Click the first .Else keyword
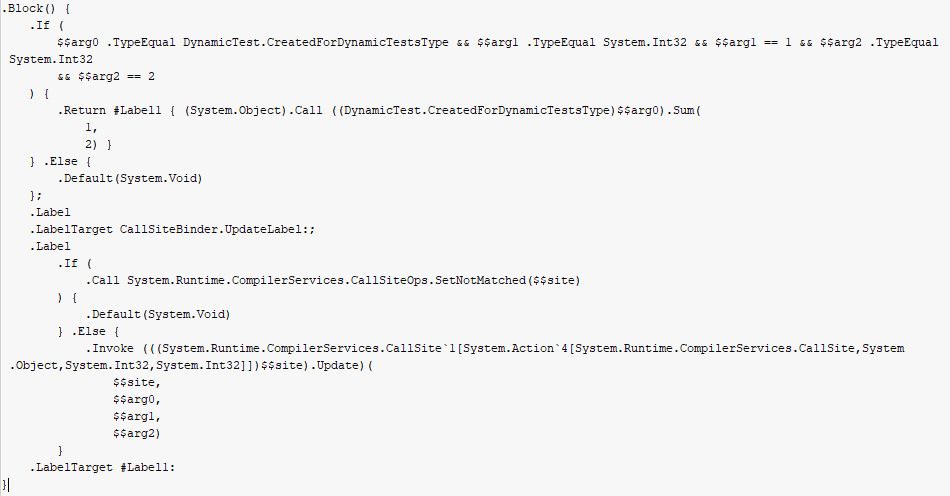950x496 pixels. pyautogui.click(x=61, y=161)
